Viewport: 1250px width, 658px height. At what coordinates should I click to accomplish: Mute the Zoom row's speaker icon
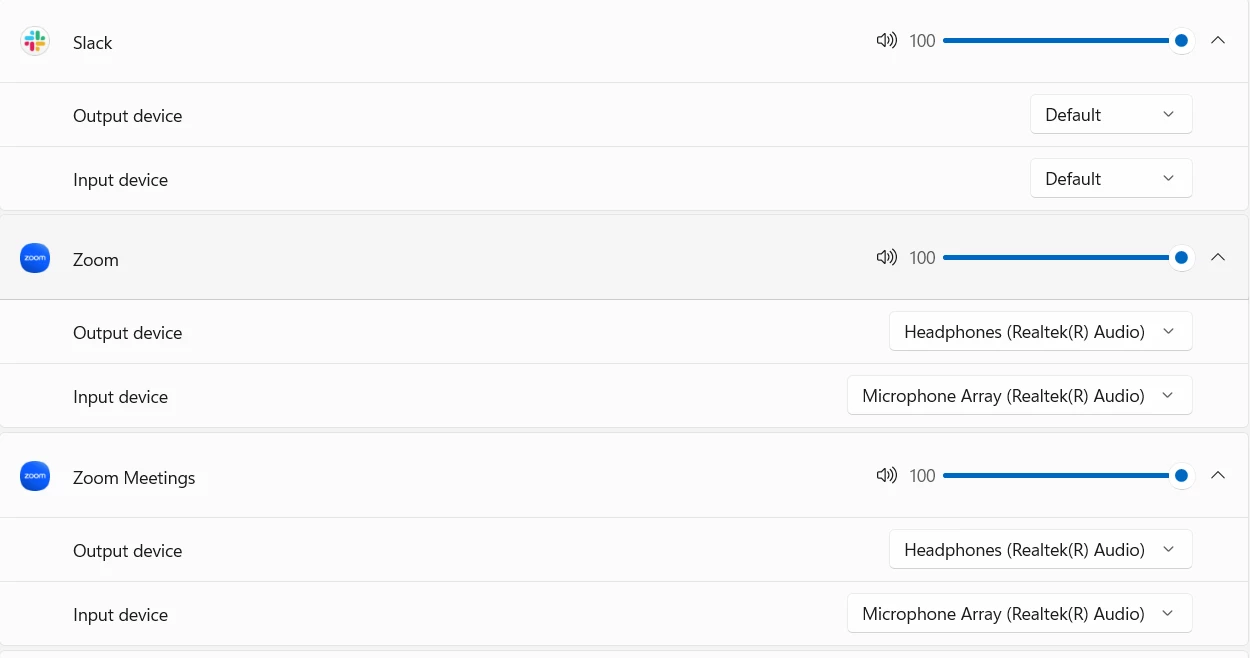coord(886,258)
